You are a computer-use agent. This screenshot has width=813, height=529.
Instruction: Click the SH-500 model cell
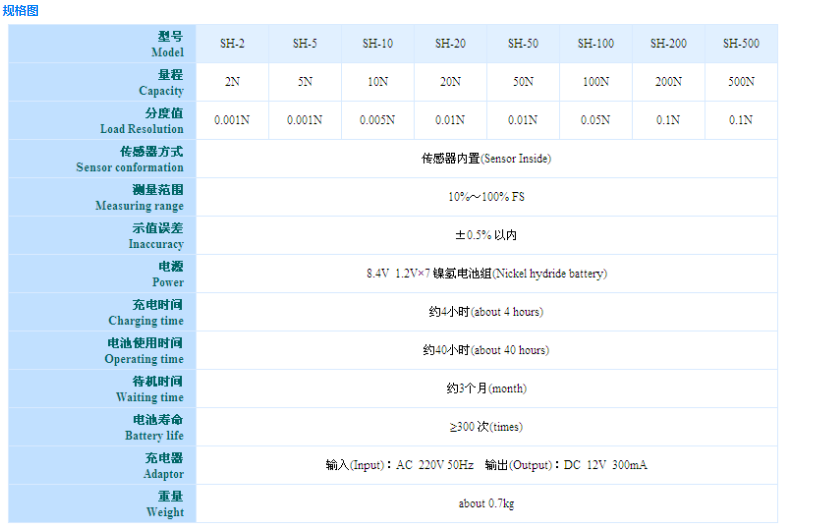point(741,44)
